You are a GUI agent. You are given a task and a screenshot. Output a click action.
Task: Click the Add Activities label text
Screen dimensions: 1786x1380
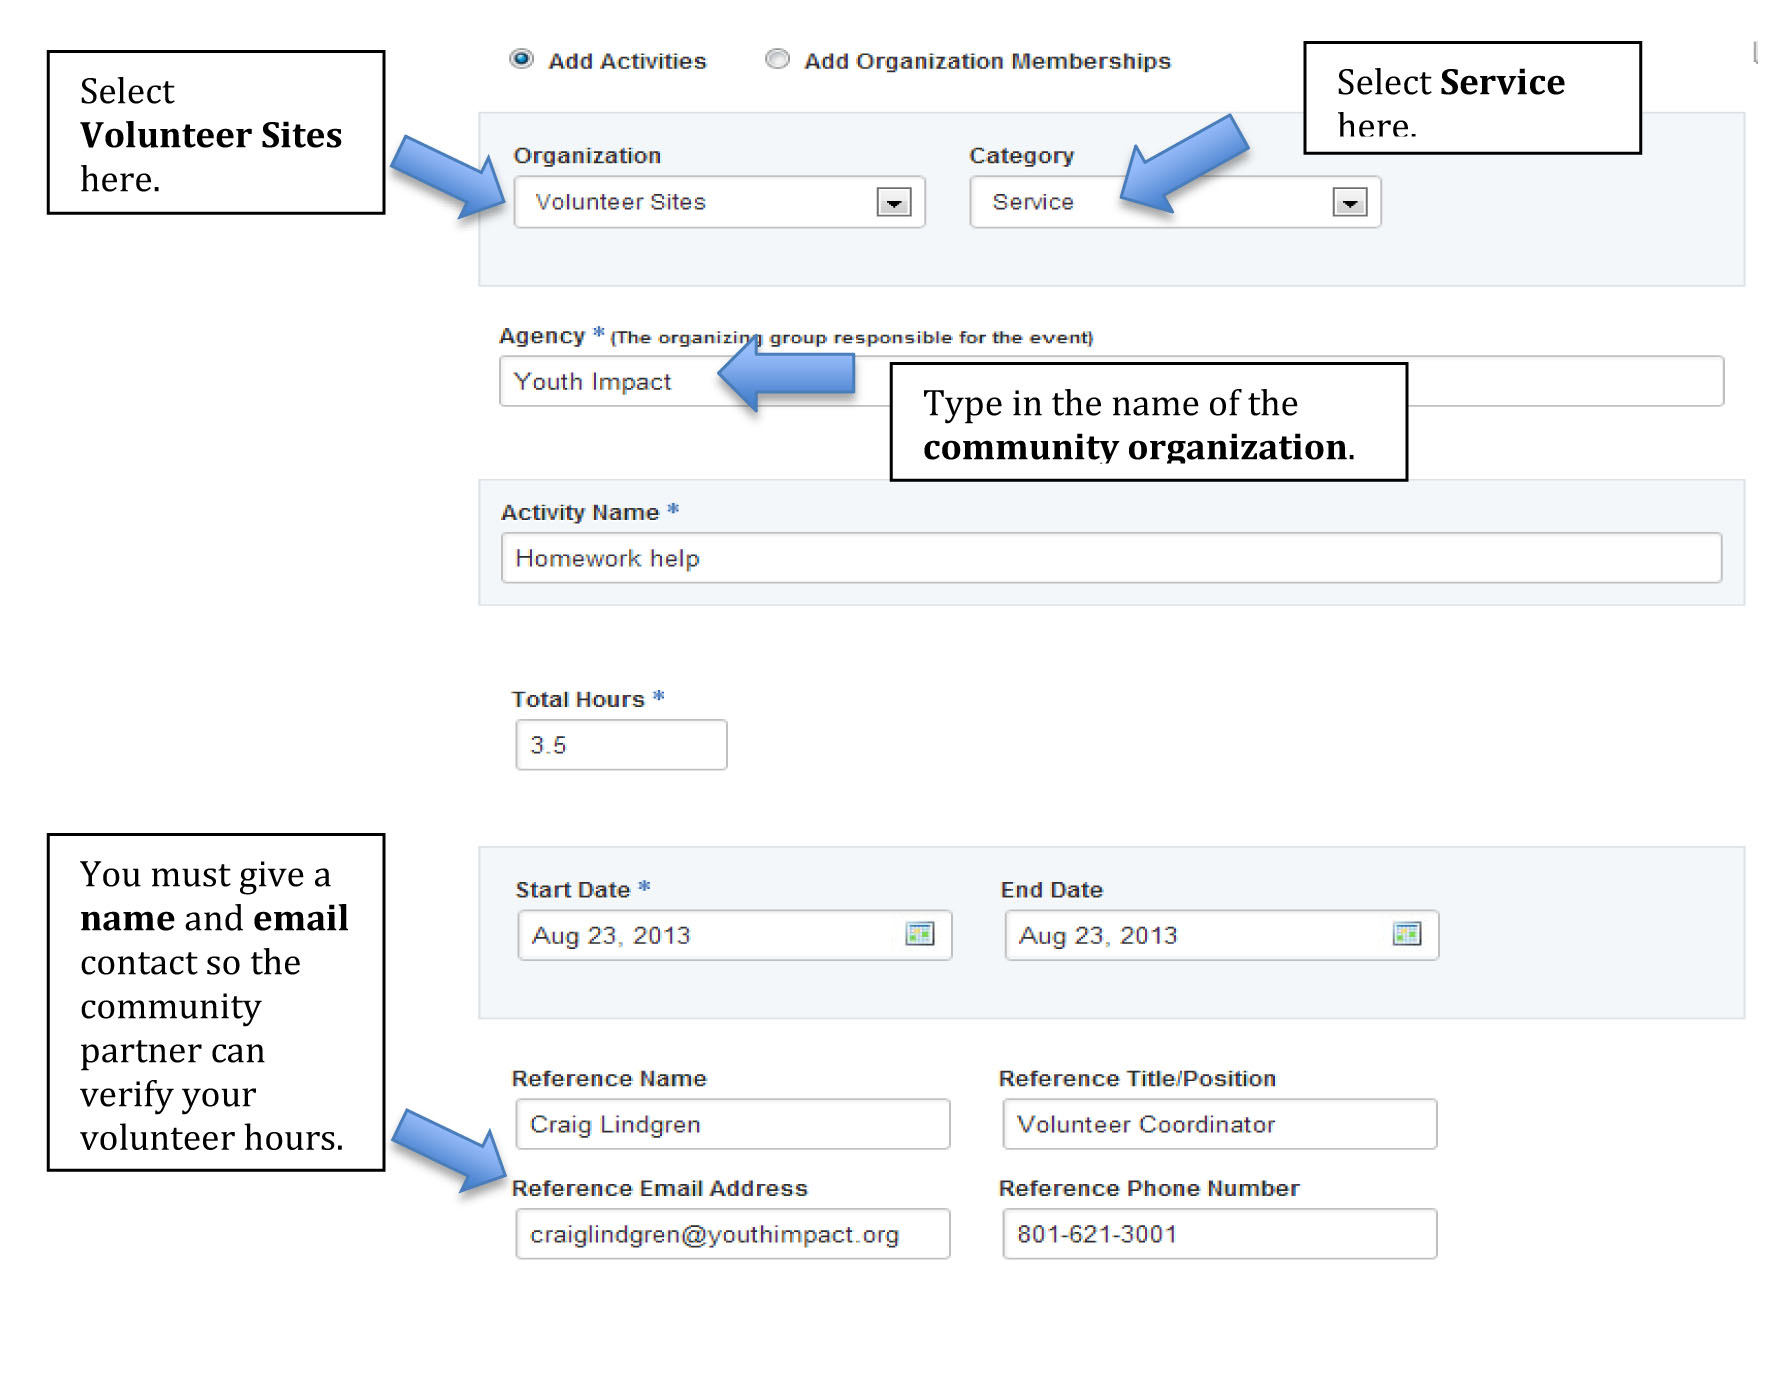[x=627, y=61]
